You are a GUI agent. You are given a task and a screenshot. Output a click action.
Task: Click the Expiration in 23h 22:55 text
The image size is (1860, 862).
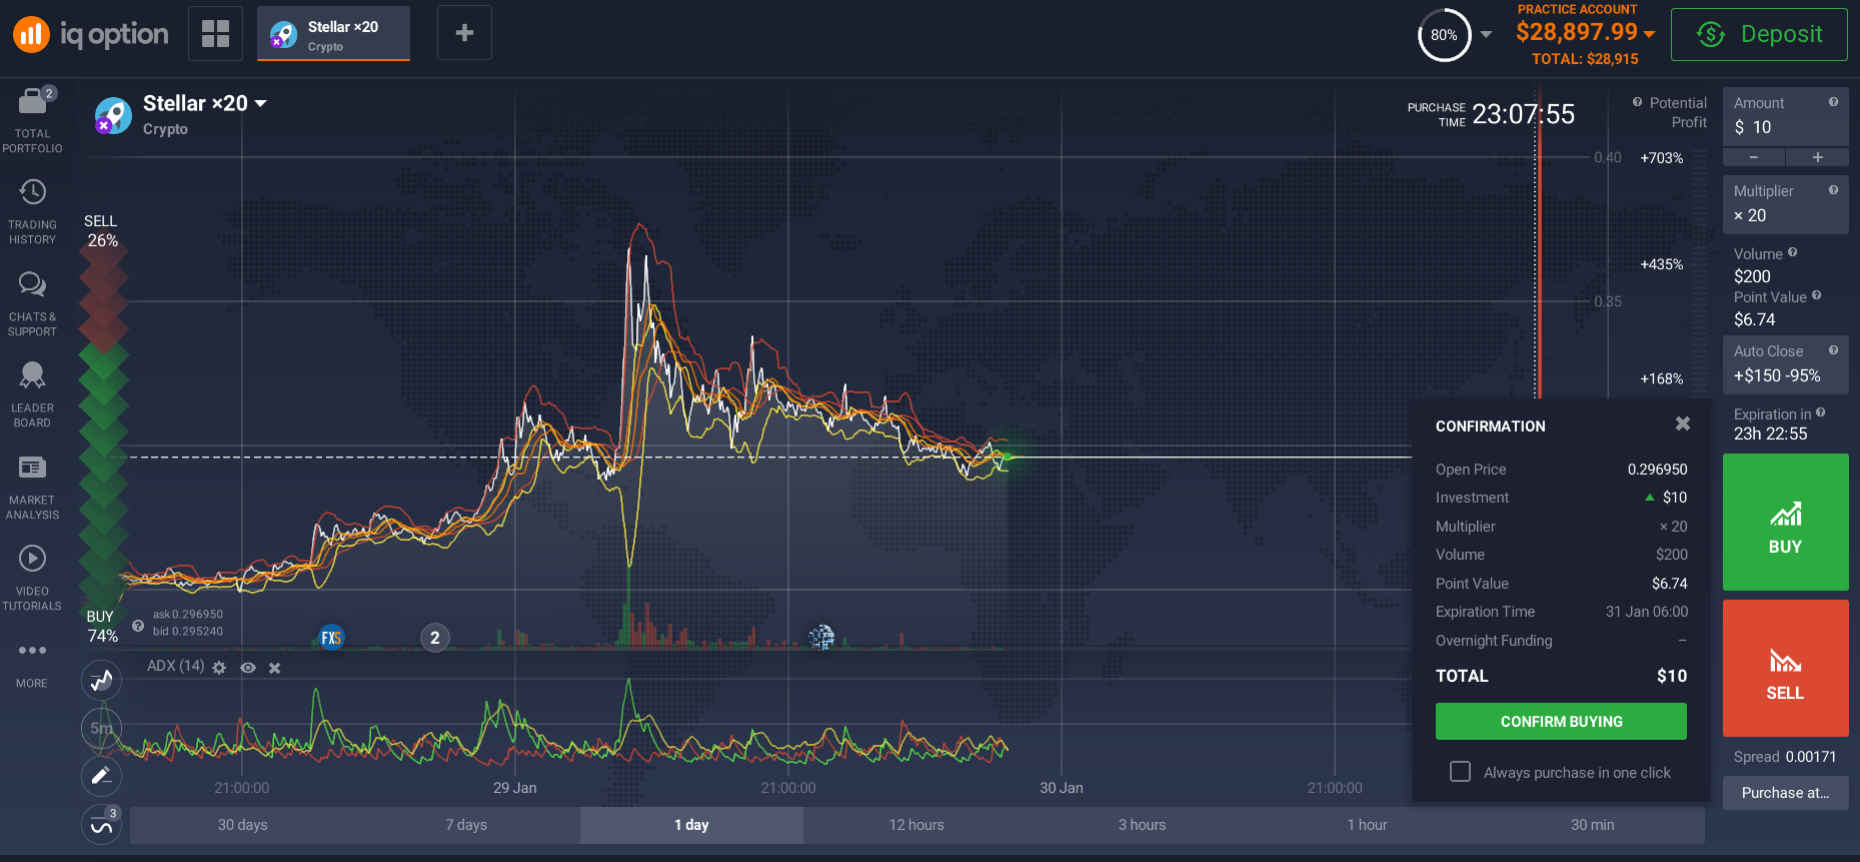(x=1779, y=424)
